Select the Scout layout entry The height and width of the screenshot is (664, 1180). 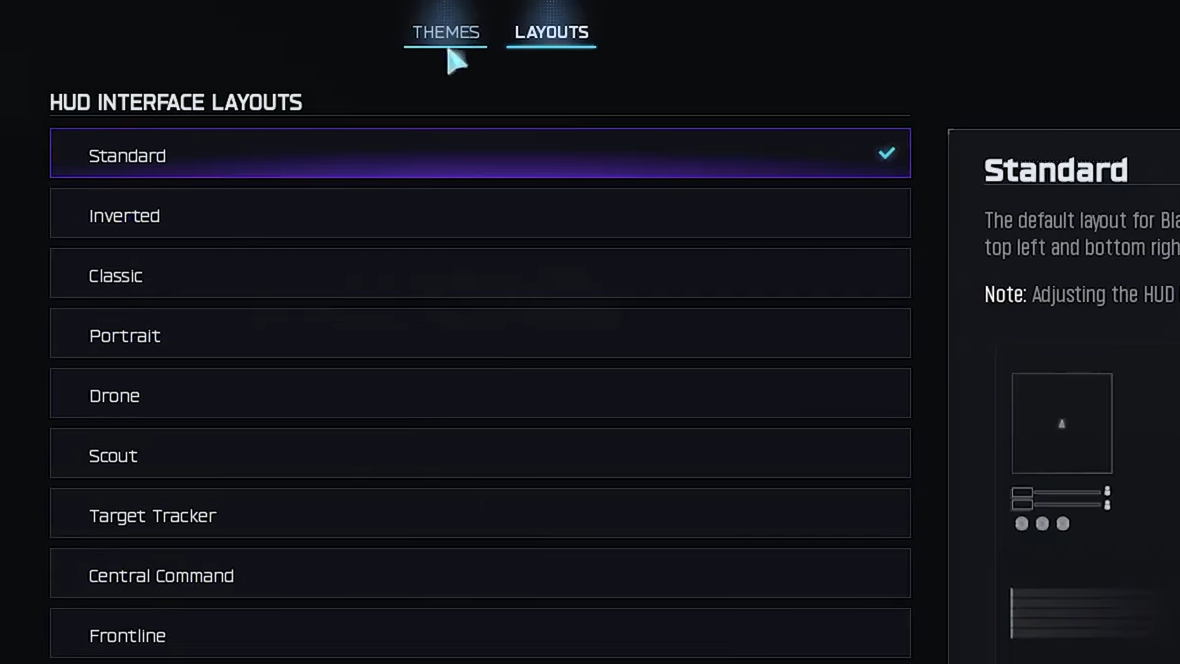[x=480, y=454]
